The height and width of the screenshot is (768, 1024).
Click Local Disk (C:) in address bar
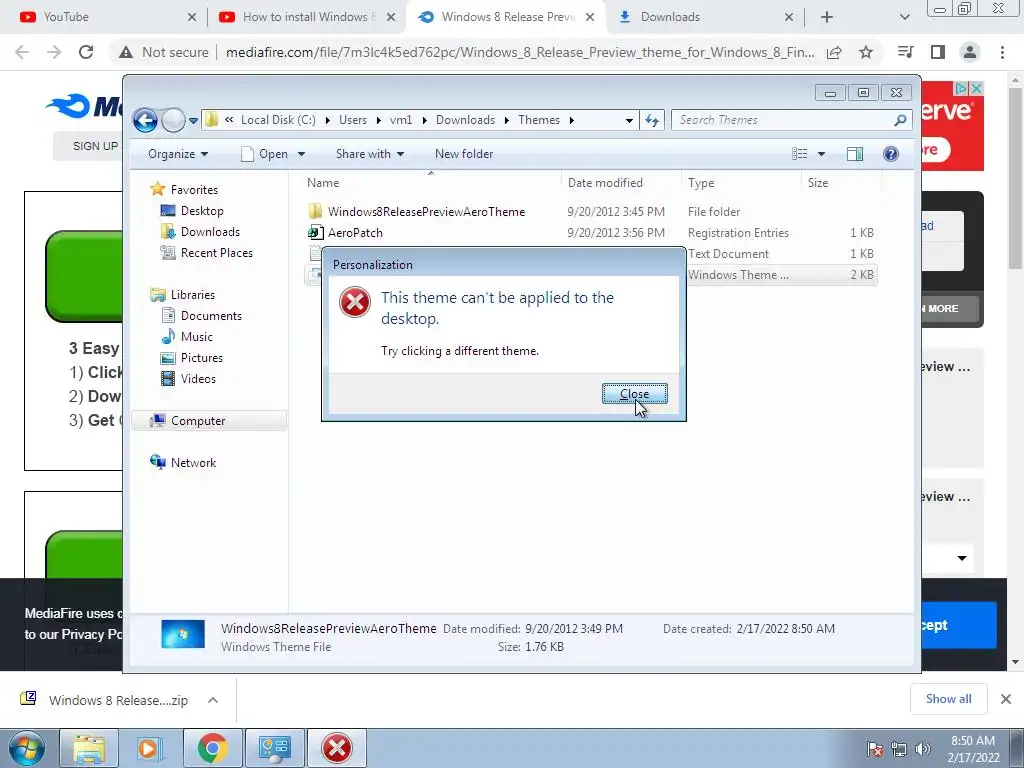[278, 120]
